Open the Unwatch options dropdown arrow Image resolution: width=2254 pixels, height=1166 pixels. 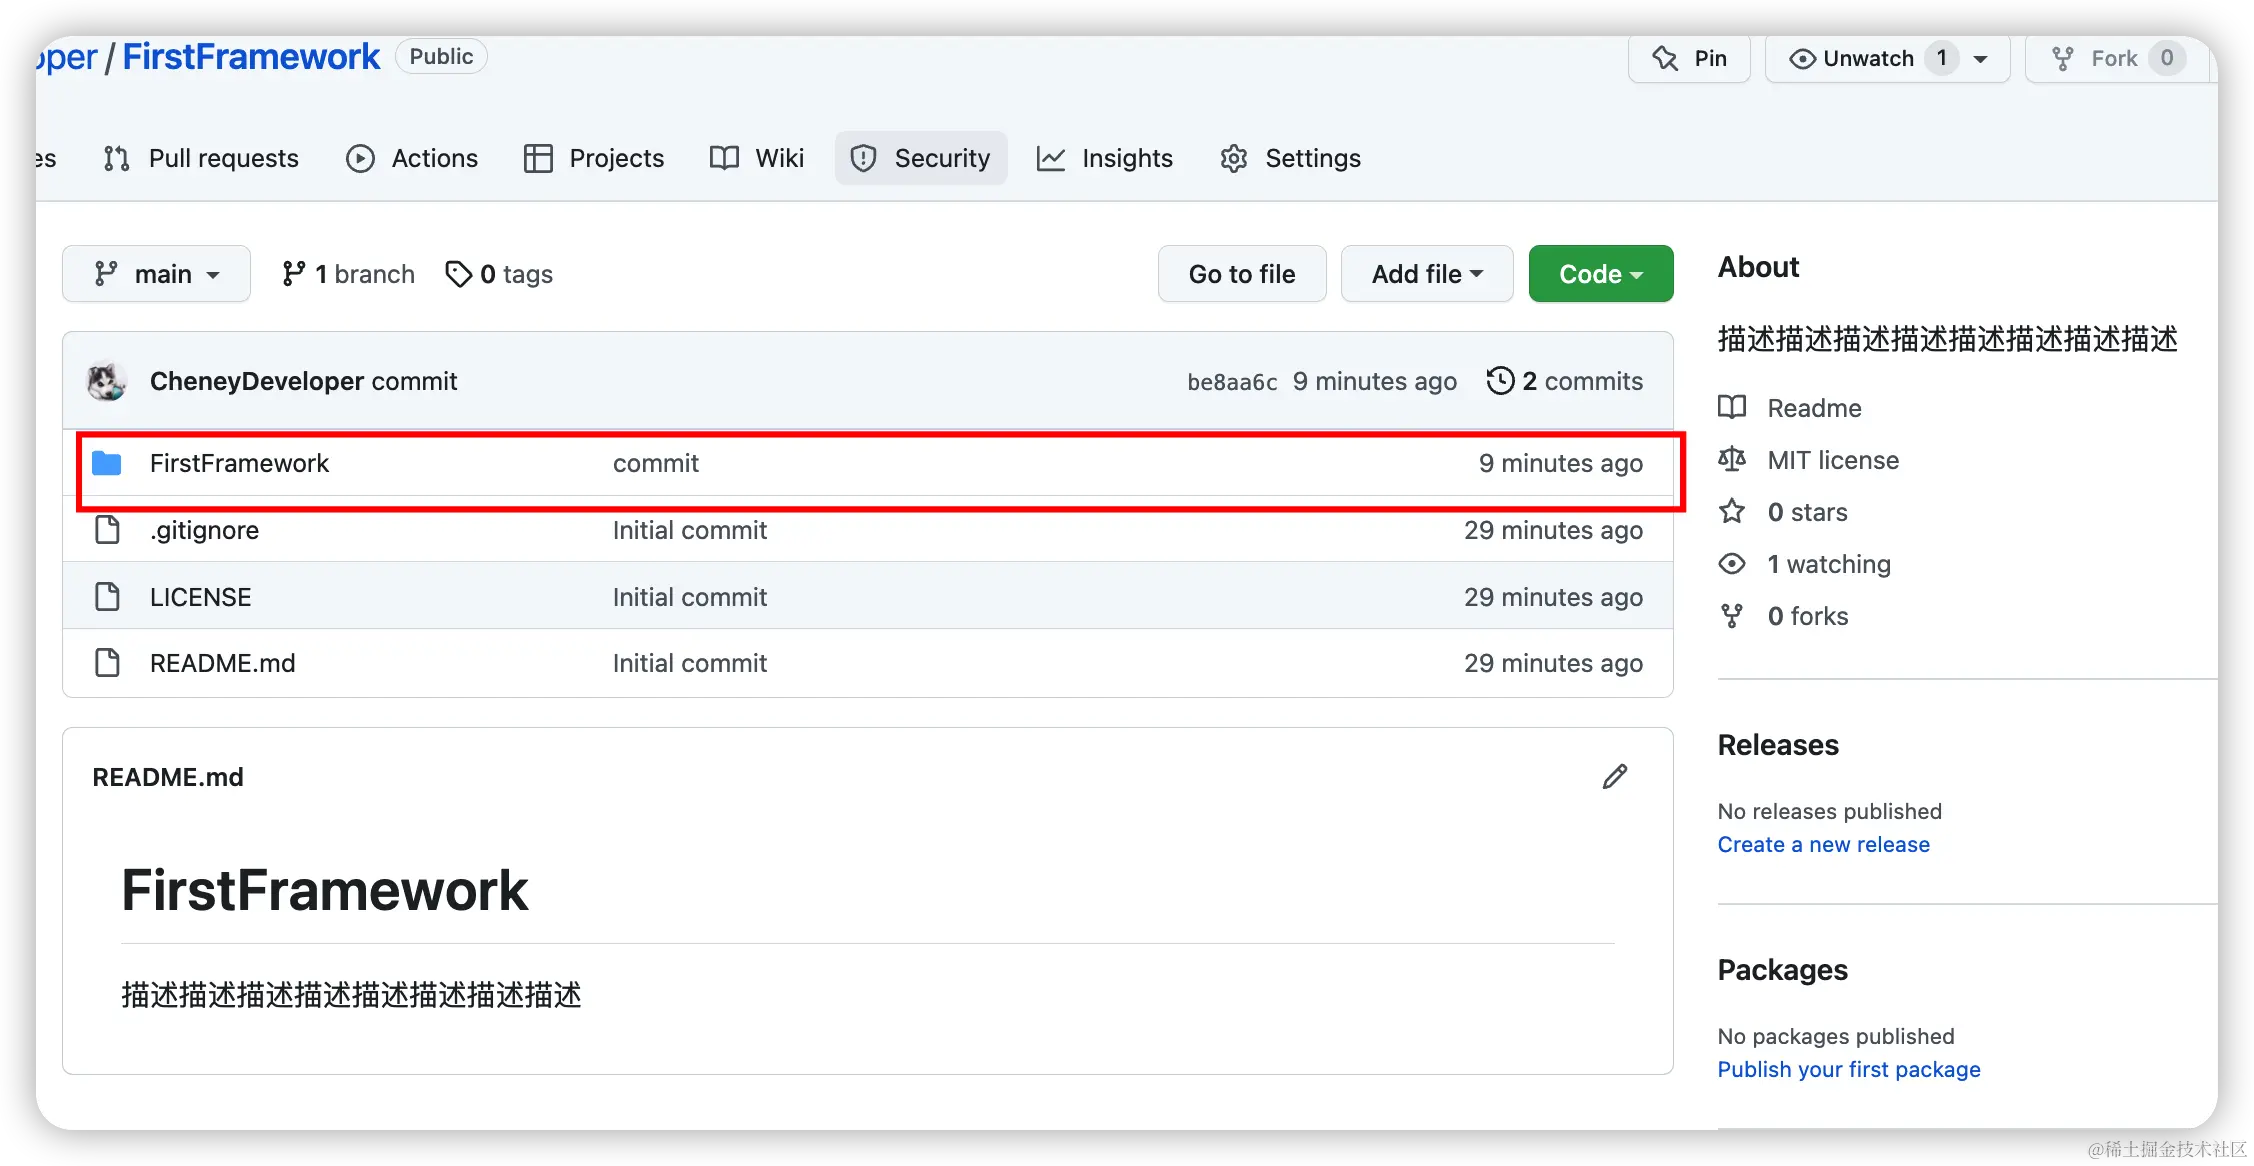coord(1981,59)
